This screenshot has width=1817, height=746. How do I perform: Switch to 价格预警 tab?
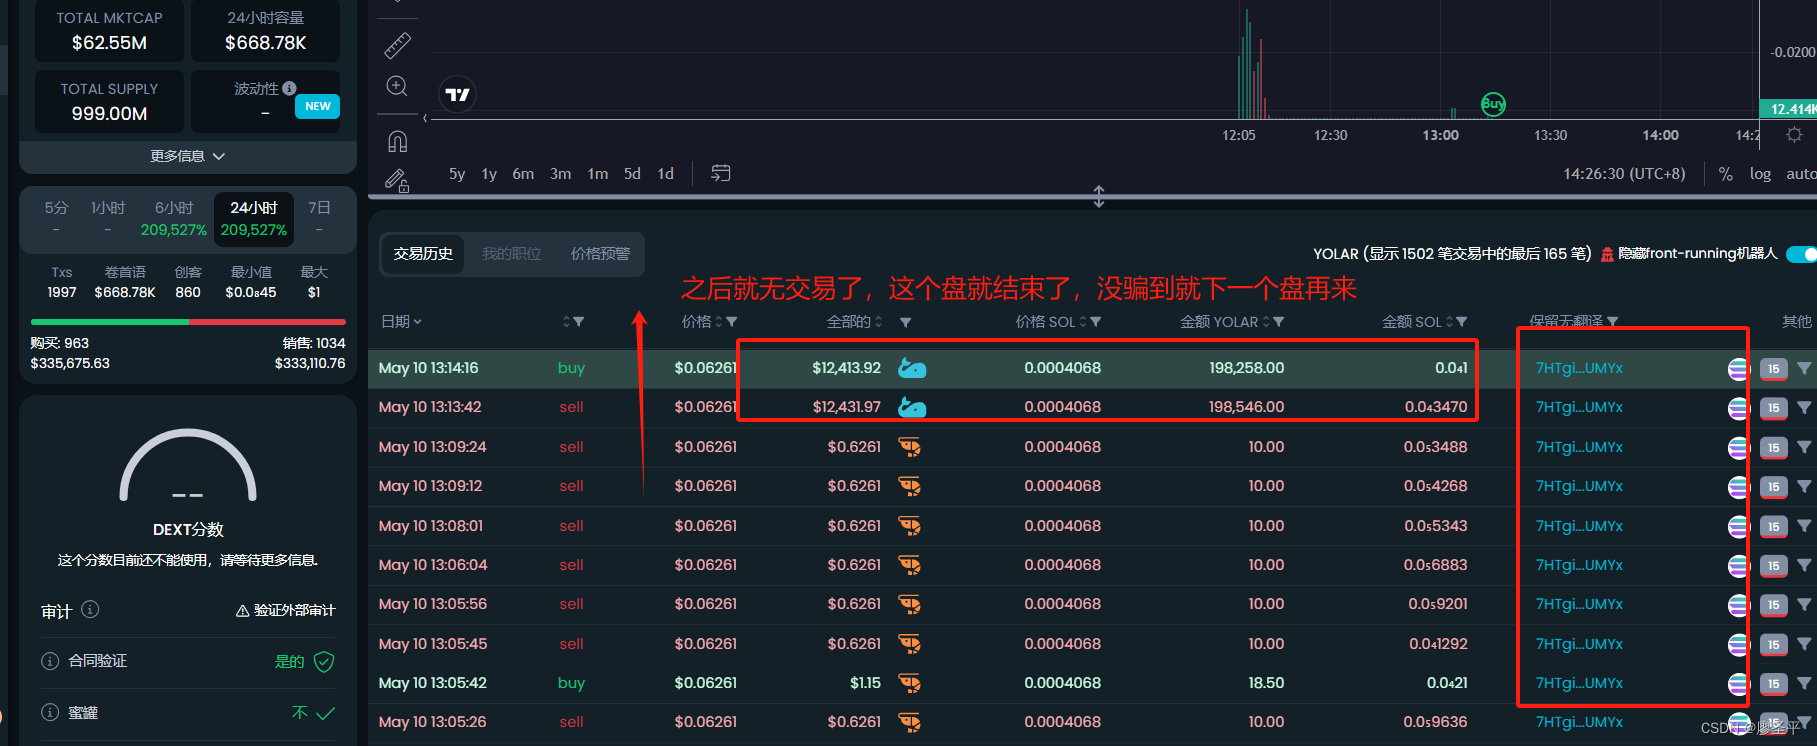[x=600, y=254]
